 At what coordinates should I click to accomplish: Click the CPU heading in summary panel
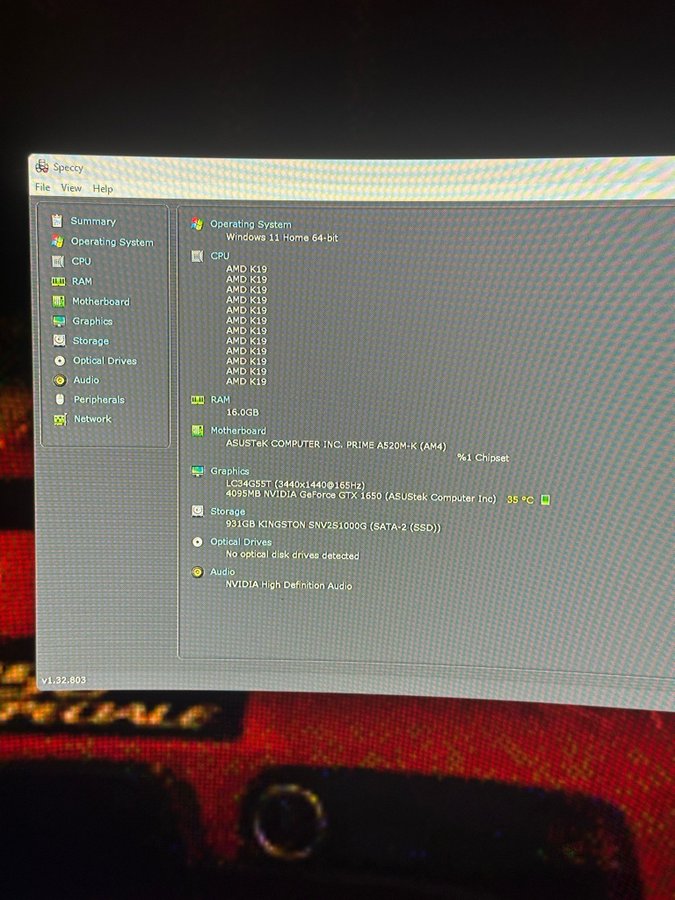pyautogui.click(x=220, y=256)
